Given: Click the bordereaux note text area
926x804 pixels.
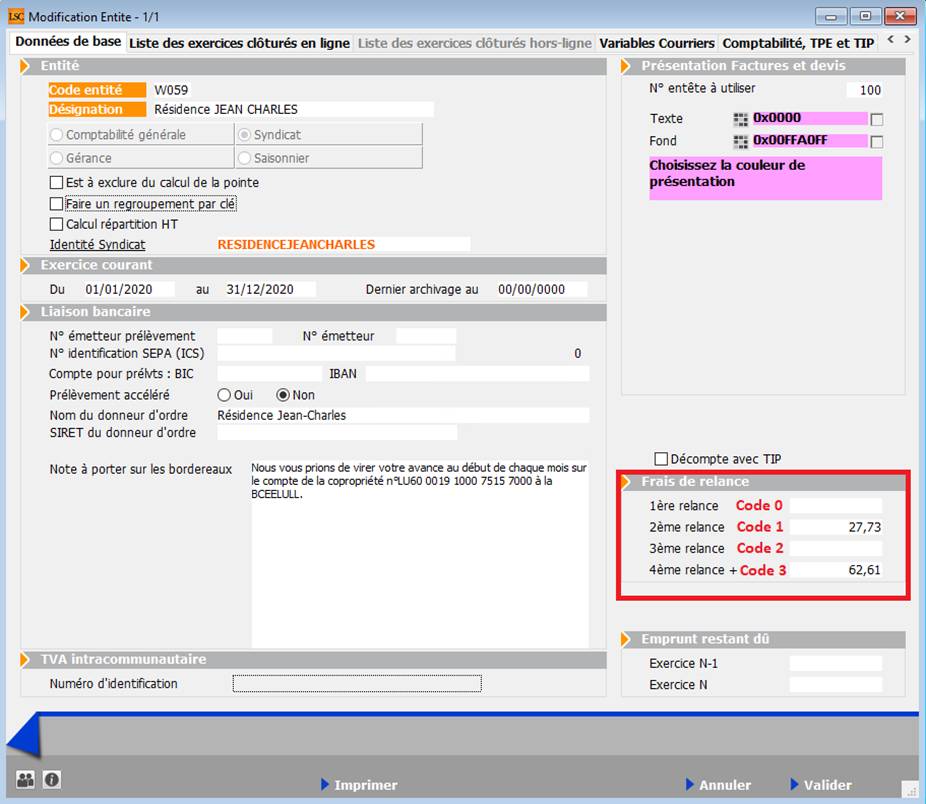Looking at the screenshot, I should [x=420, y=554].
